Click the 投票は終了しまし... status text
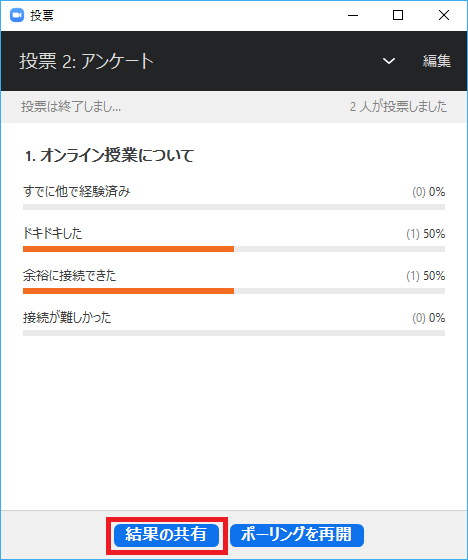 [x=71, y=107]
